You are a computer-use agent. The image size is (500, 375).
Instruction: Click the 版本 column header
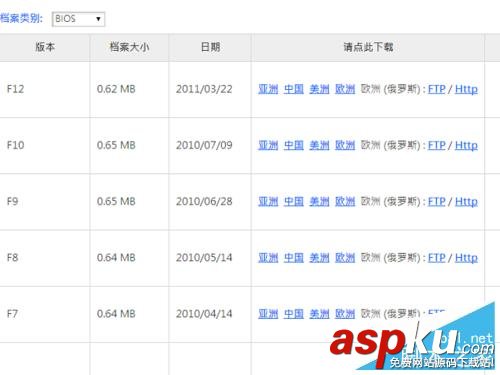pyautogui.click(x=45, y=47)
